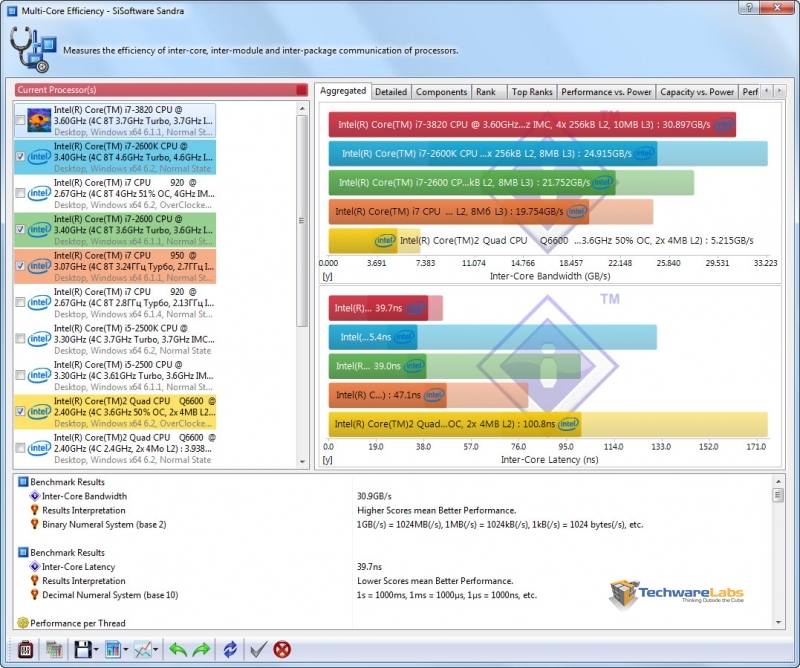Click the 39.7ns Inter-Core Latency value
This screenshot has height=668, width=800.
(369, 566)
